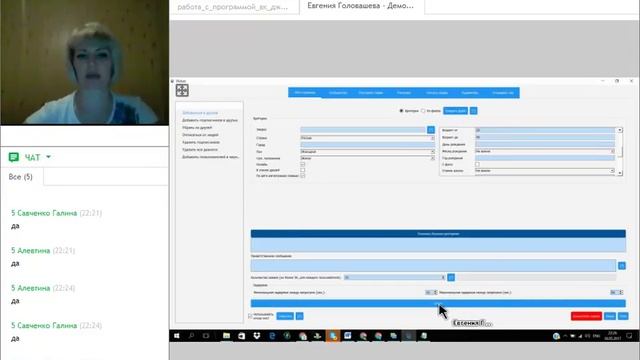Click the wide blue Start bar under the cursor

tap(438, 303)
